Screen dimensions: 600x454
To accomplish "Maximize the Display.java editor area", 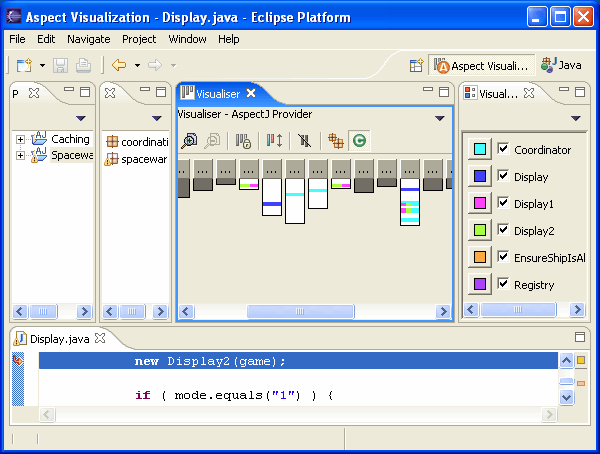I will pyautogui.click(x=580, y=337).
